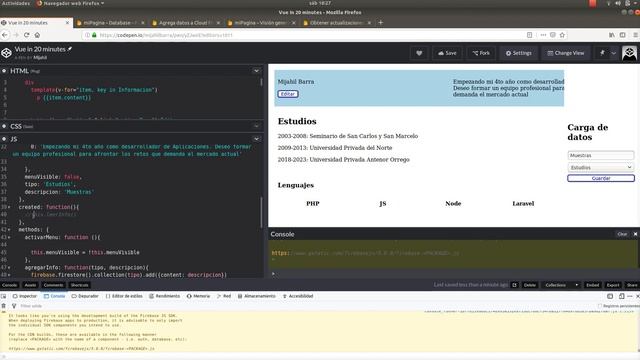Open devtools Editor de estilos tab
640x360 pixels.
[124, 296]
